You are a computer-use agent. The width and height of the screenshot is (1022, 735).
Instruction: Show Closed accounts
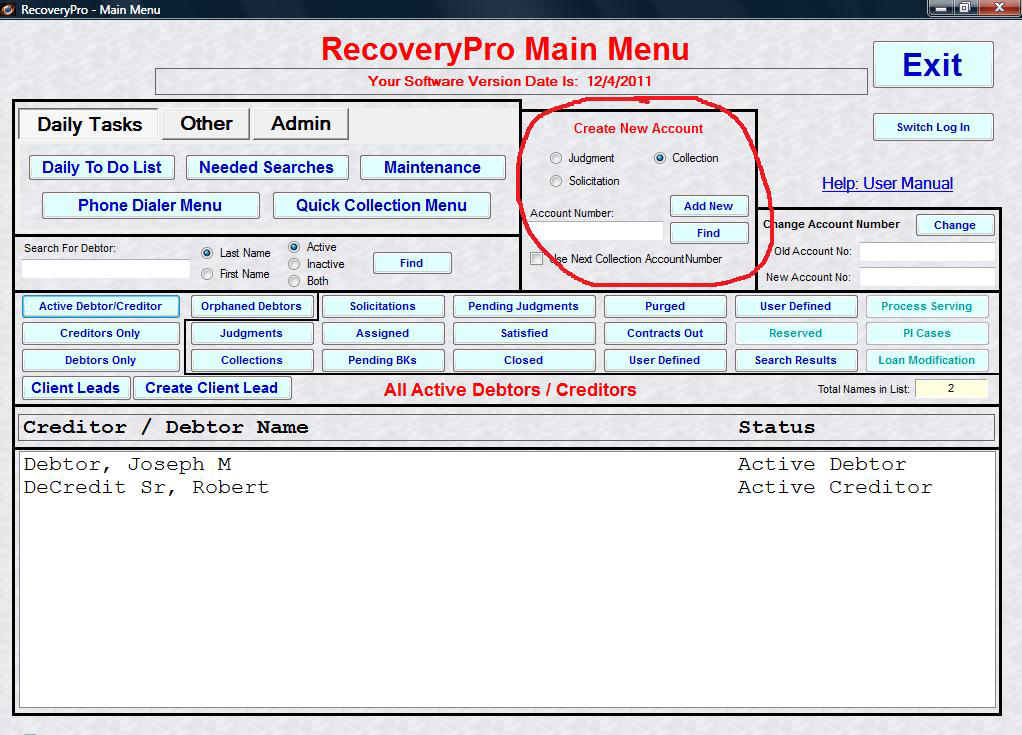tap(523, 360)
